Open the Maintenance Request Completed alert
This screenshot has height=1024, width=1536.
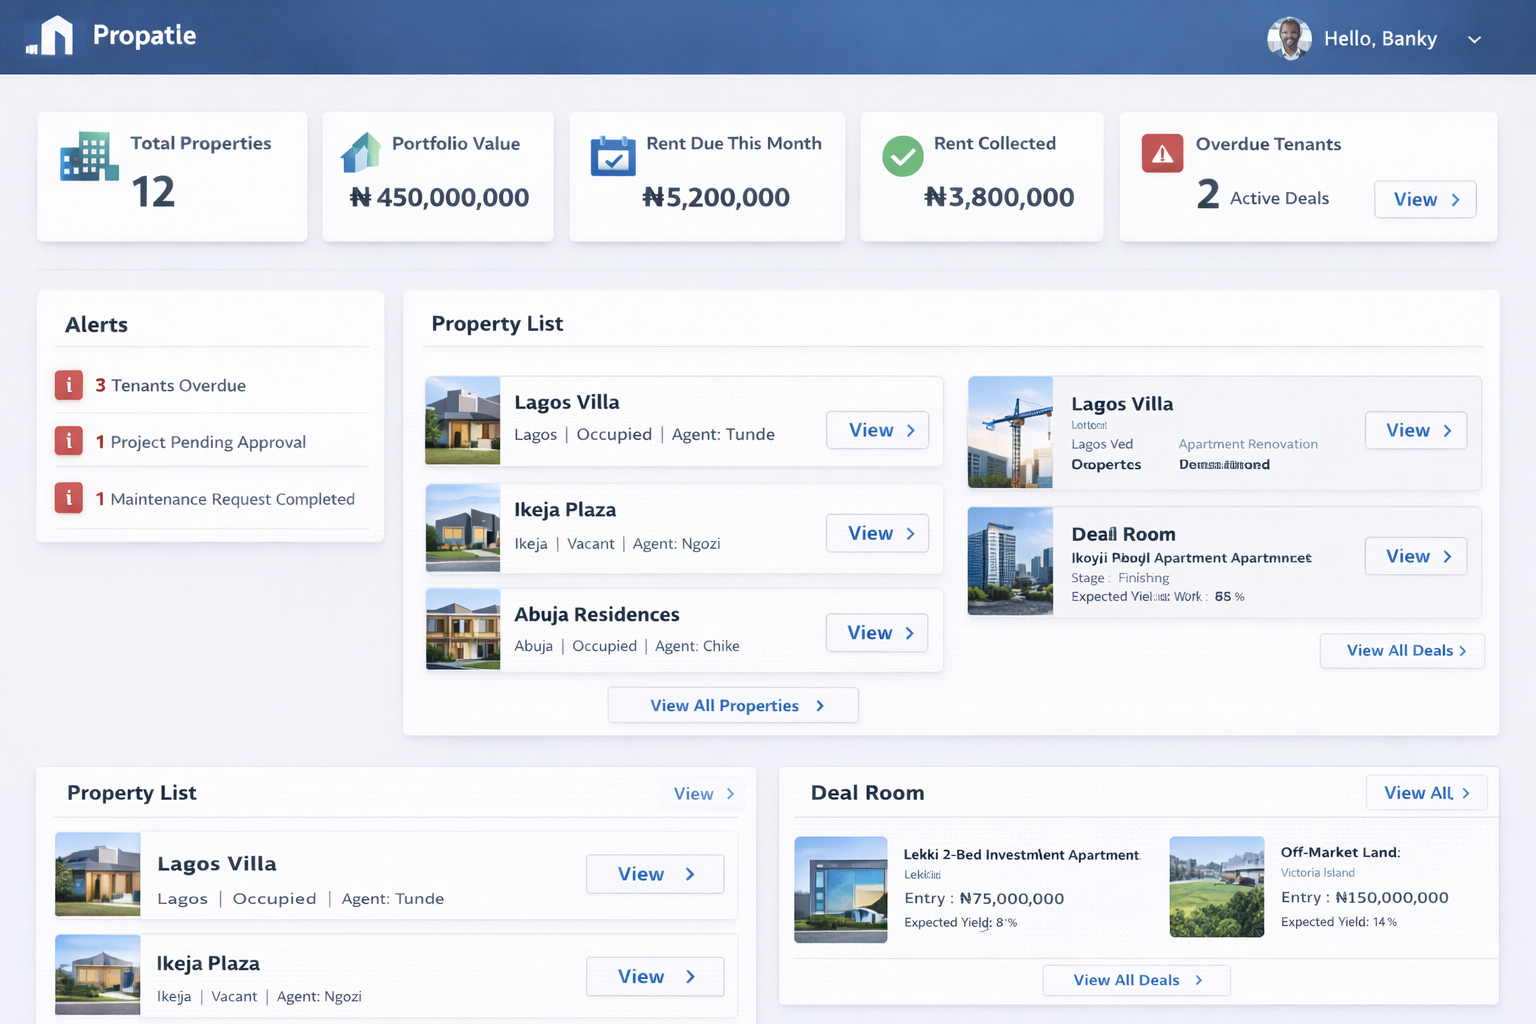point(232,499)
